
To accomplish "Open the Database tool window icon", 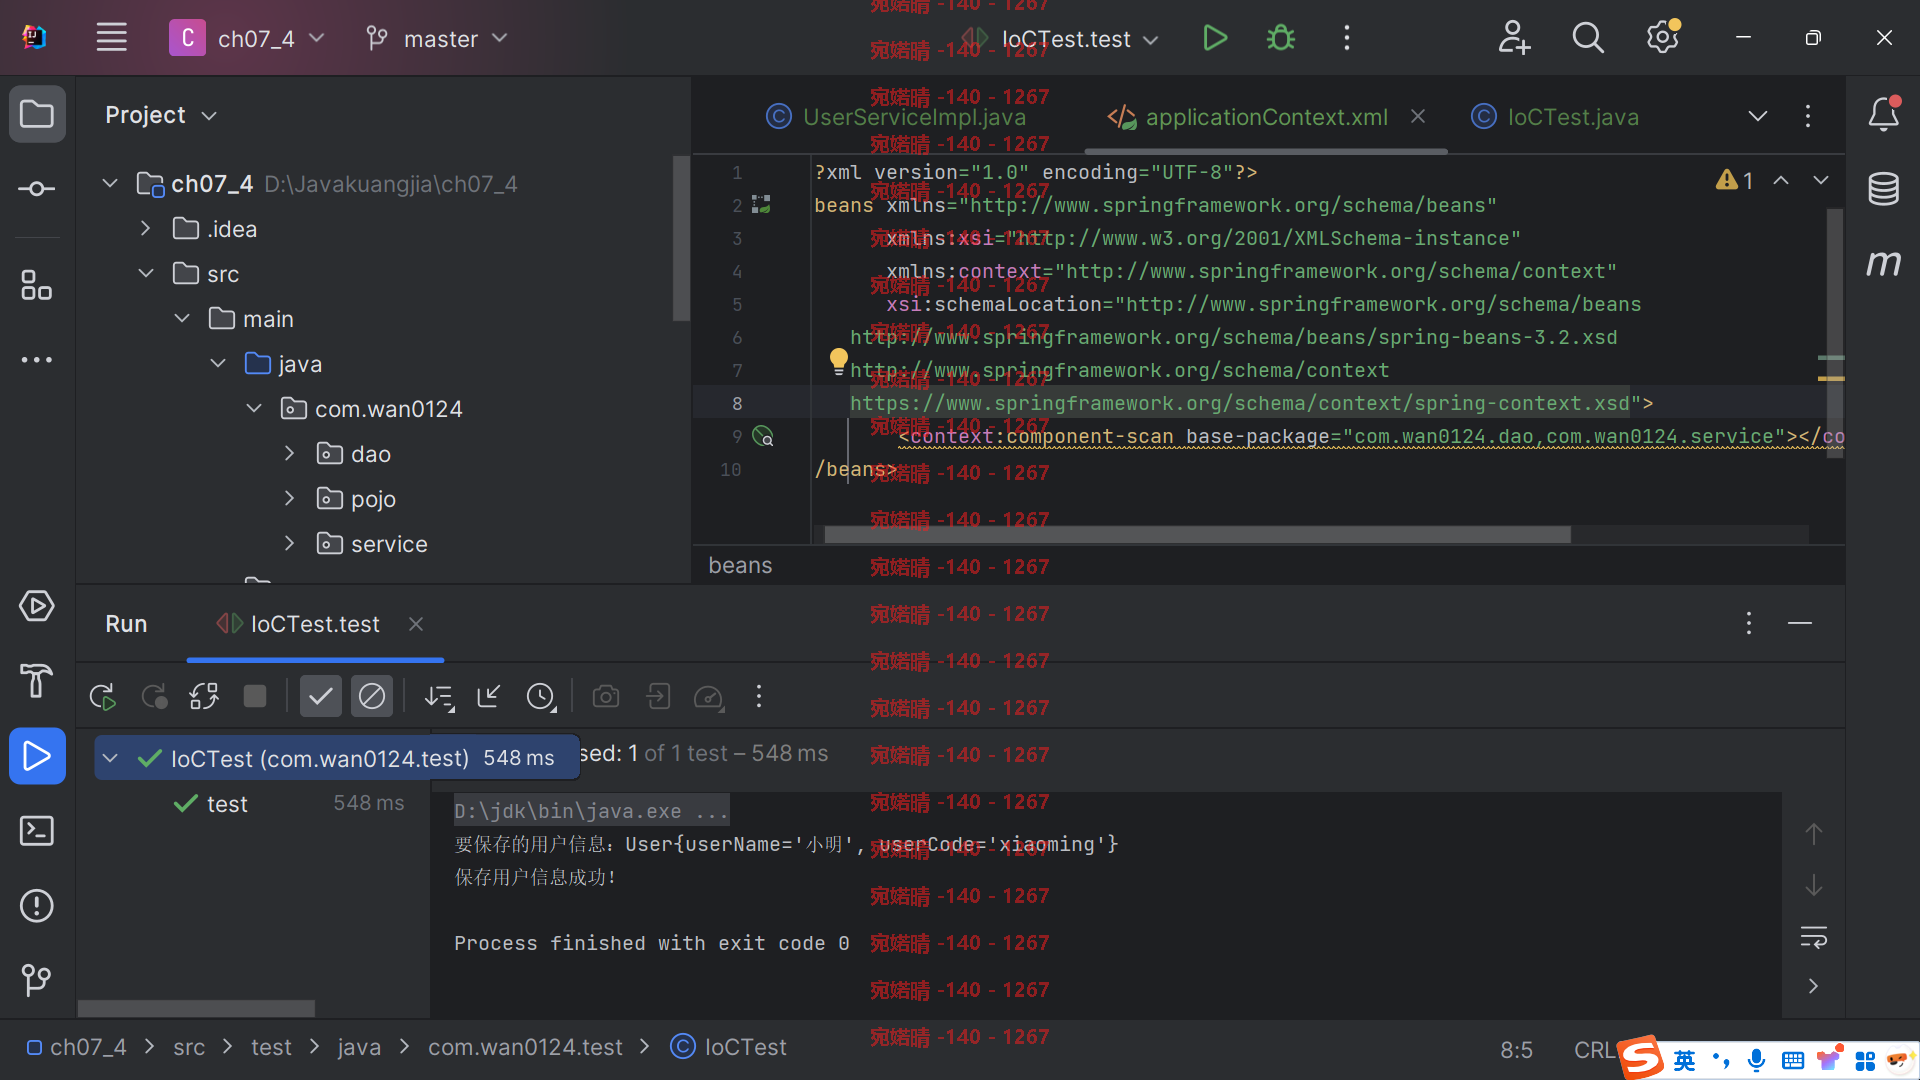I will (1884, 189).
